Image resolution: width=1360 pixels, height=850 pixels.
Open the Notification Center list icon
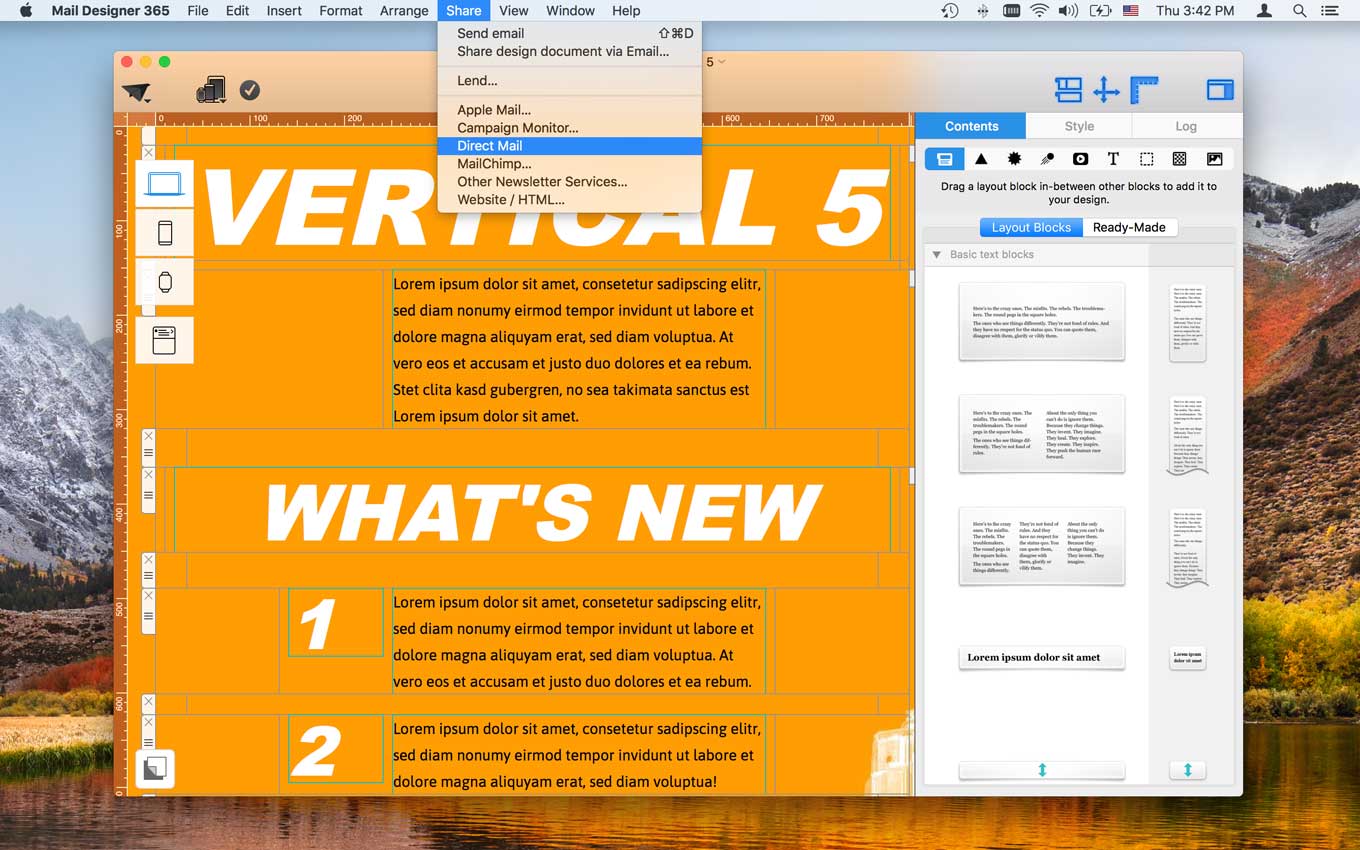pos(1329,11)
